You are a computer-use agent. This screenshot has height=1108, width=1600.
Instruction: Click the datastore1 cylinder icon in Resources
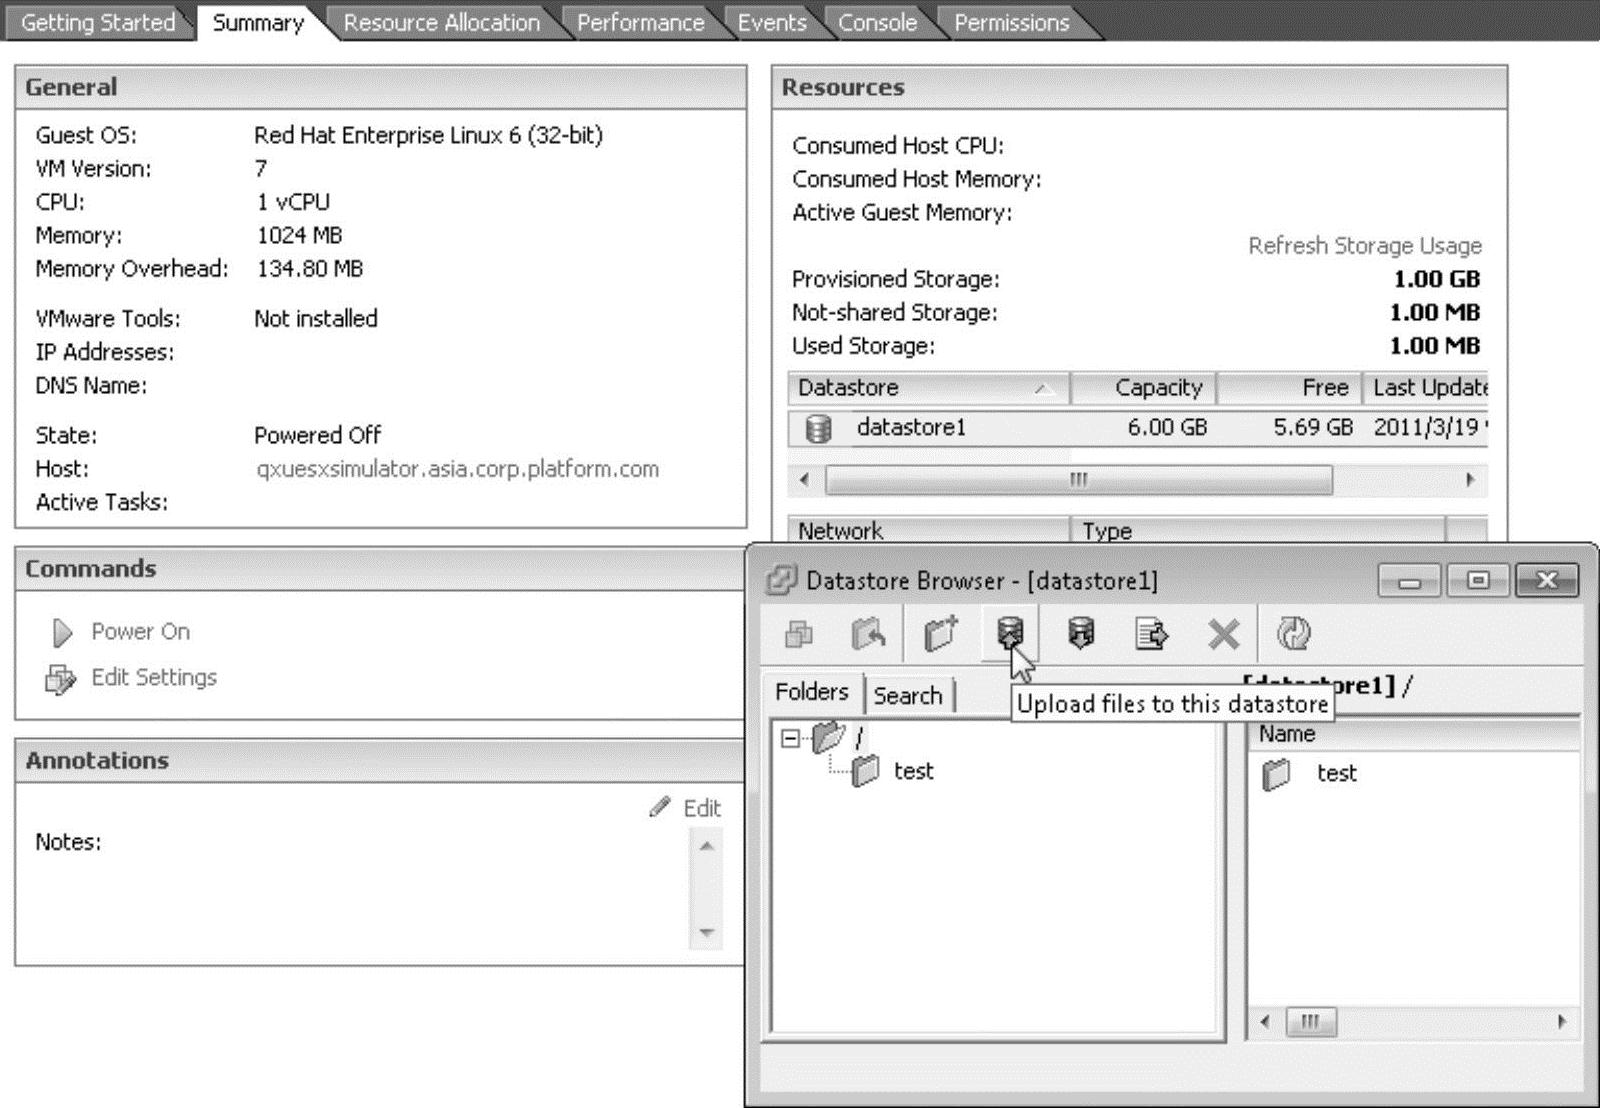(818, 428)
